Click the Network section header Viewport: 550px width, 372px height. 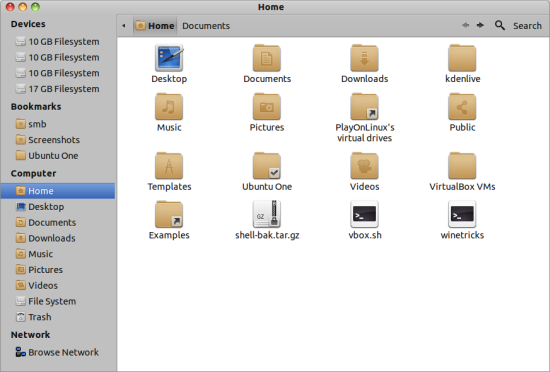point(30,335)
